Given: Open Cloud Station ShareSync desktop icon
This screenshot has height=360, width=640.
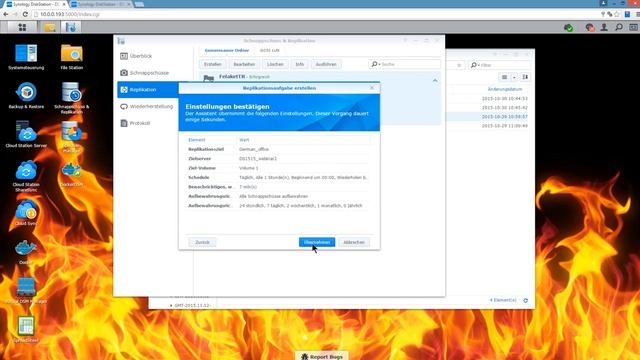Looking at the screenshot, I should point(26,176).
